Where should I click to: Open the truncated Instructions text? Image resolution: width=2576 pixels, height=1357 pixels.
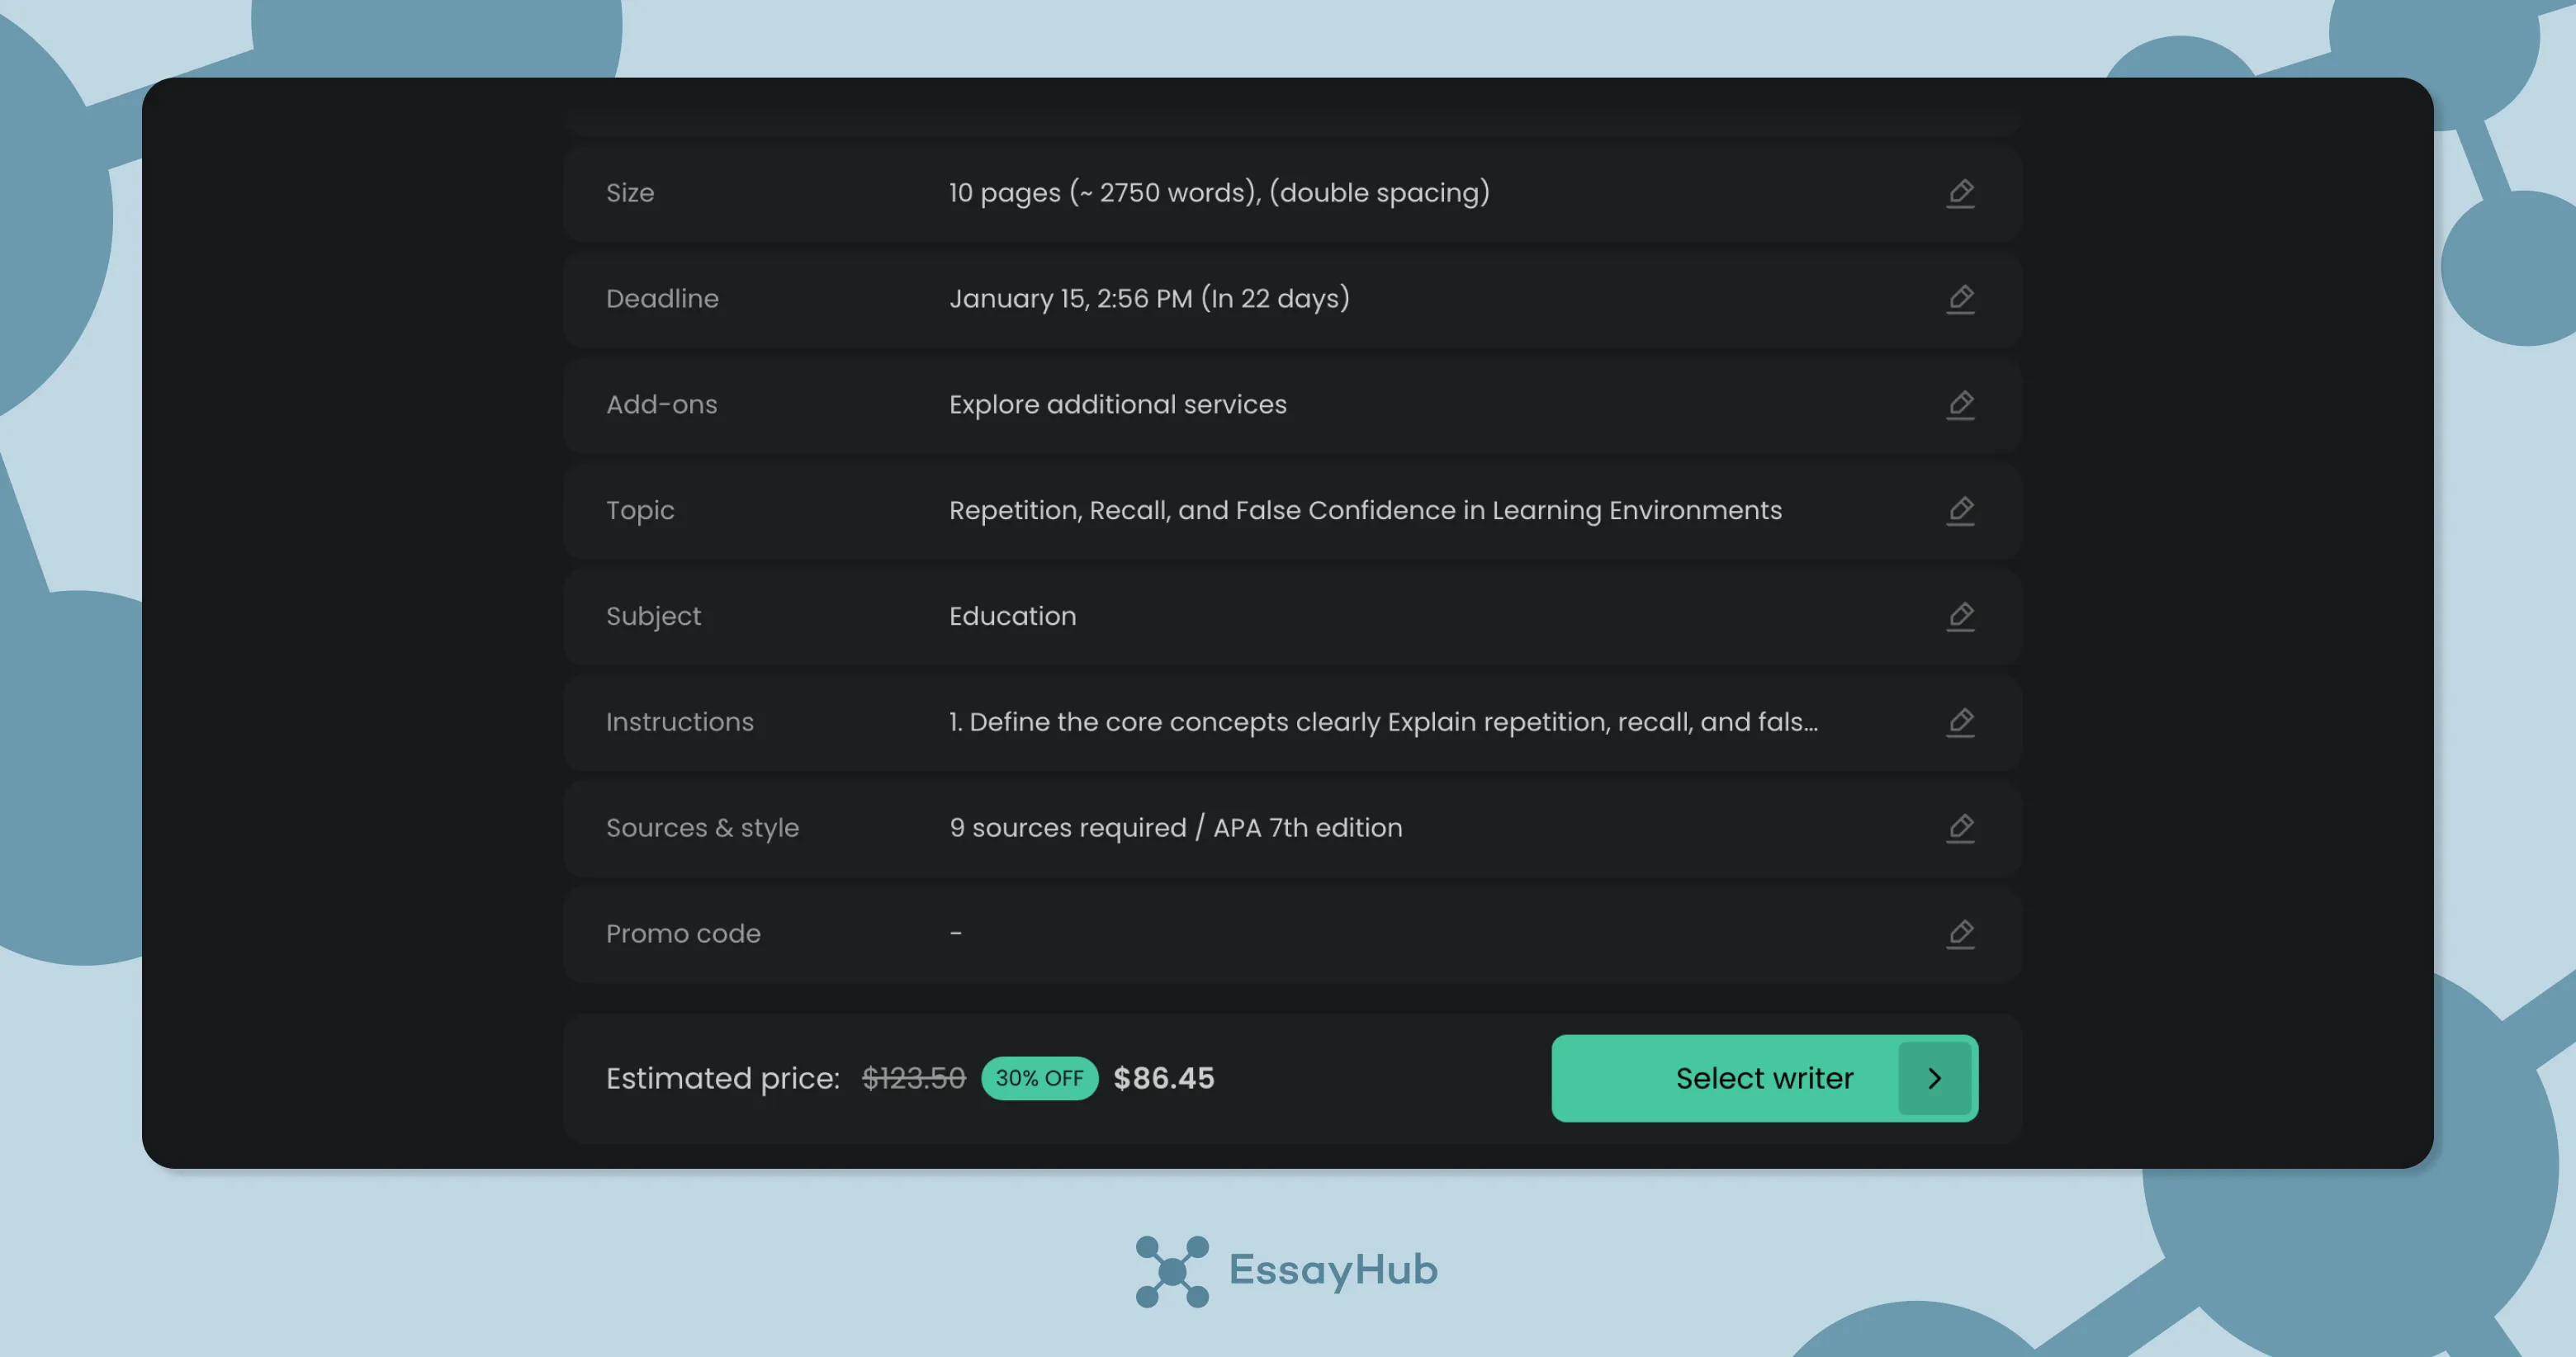pos(1382,722)
